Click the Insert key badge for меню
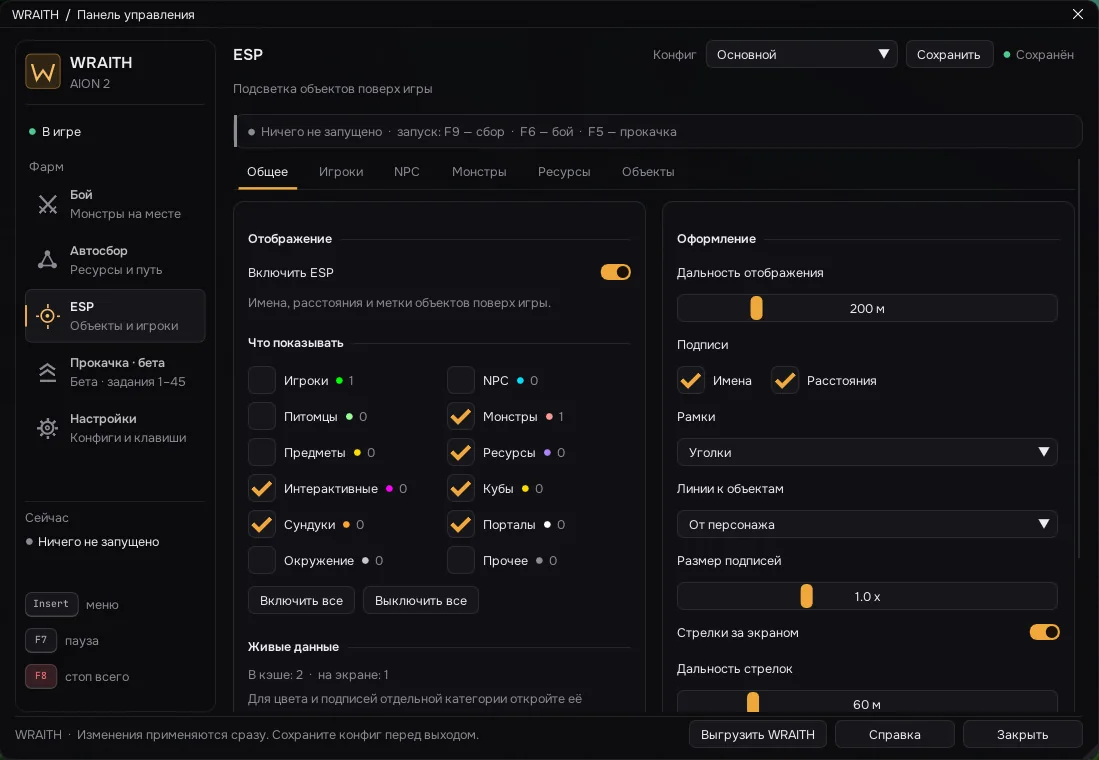Screen dimensions: 1099x760 click(x=51, y=604)
